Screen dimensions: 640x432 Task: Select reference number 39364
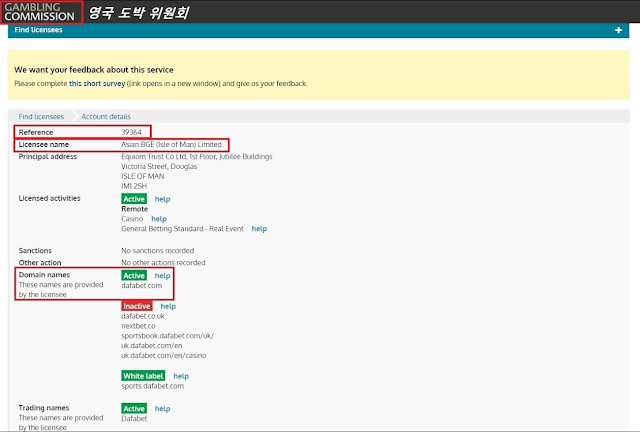(x=131, y=132)
